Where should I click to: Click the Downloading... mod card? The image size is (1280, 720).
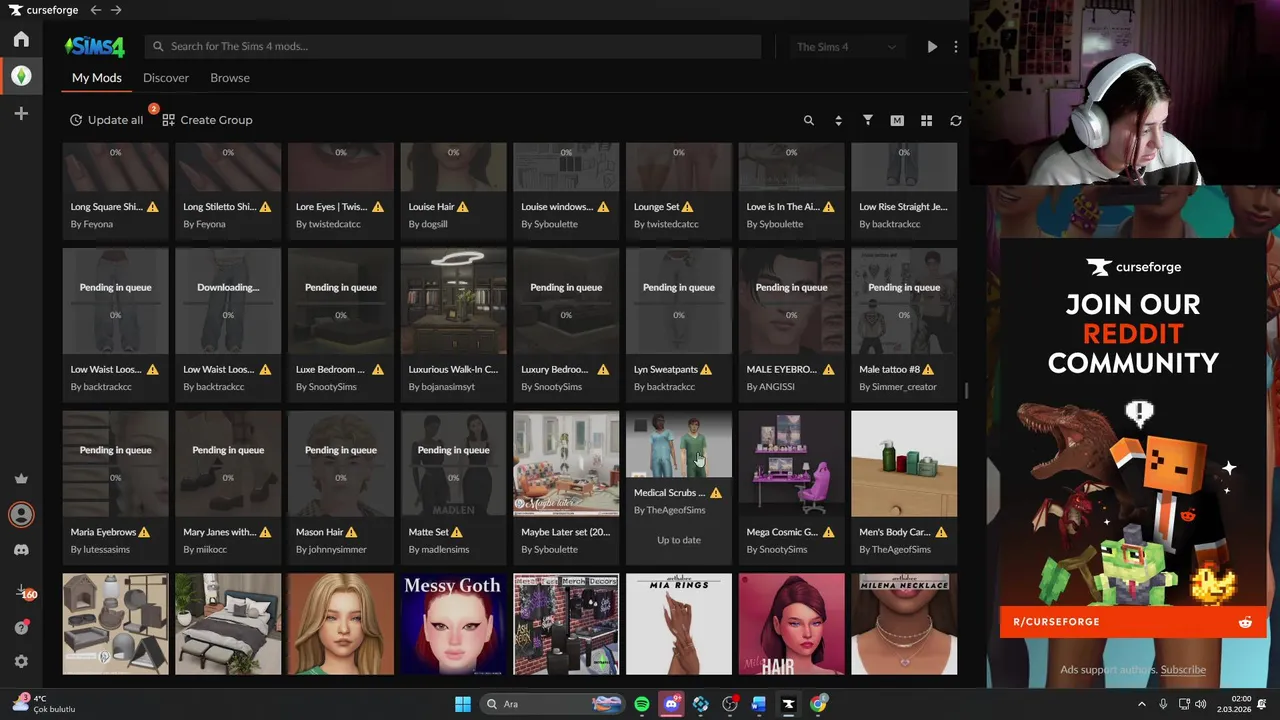[x=228, y=323]
